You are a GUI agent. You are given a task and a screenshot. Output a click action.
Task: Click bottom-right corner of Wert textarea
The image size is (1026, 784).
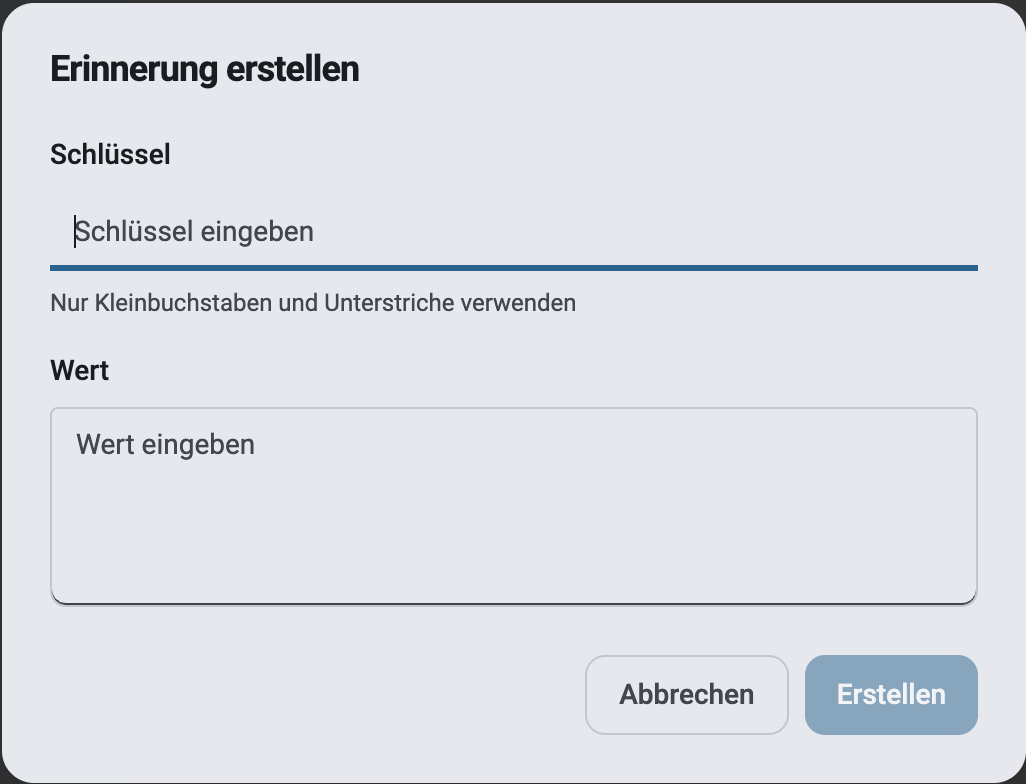pos(971,598)
